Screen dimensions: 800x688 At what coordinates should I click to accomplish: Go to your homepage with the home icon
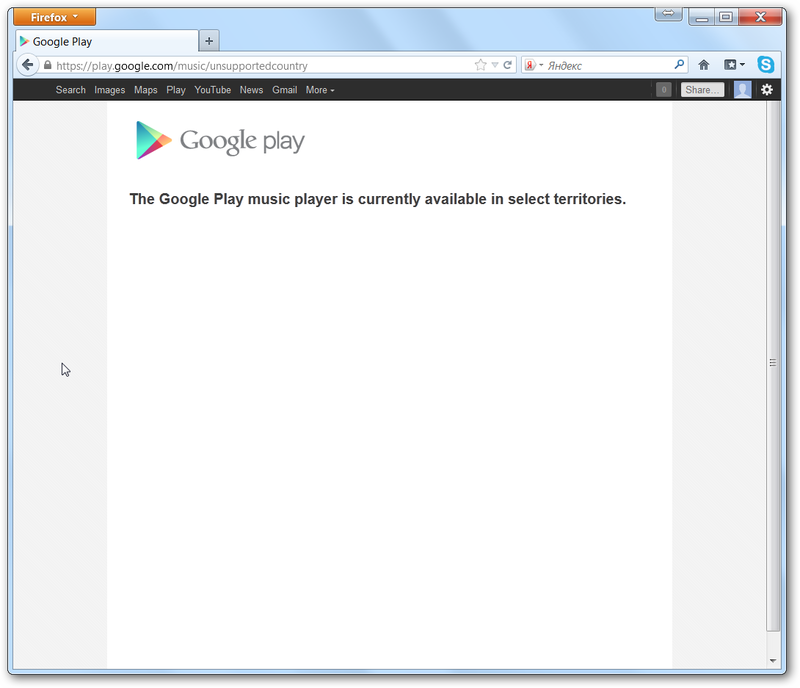point(703,64)
